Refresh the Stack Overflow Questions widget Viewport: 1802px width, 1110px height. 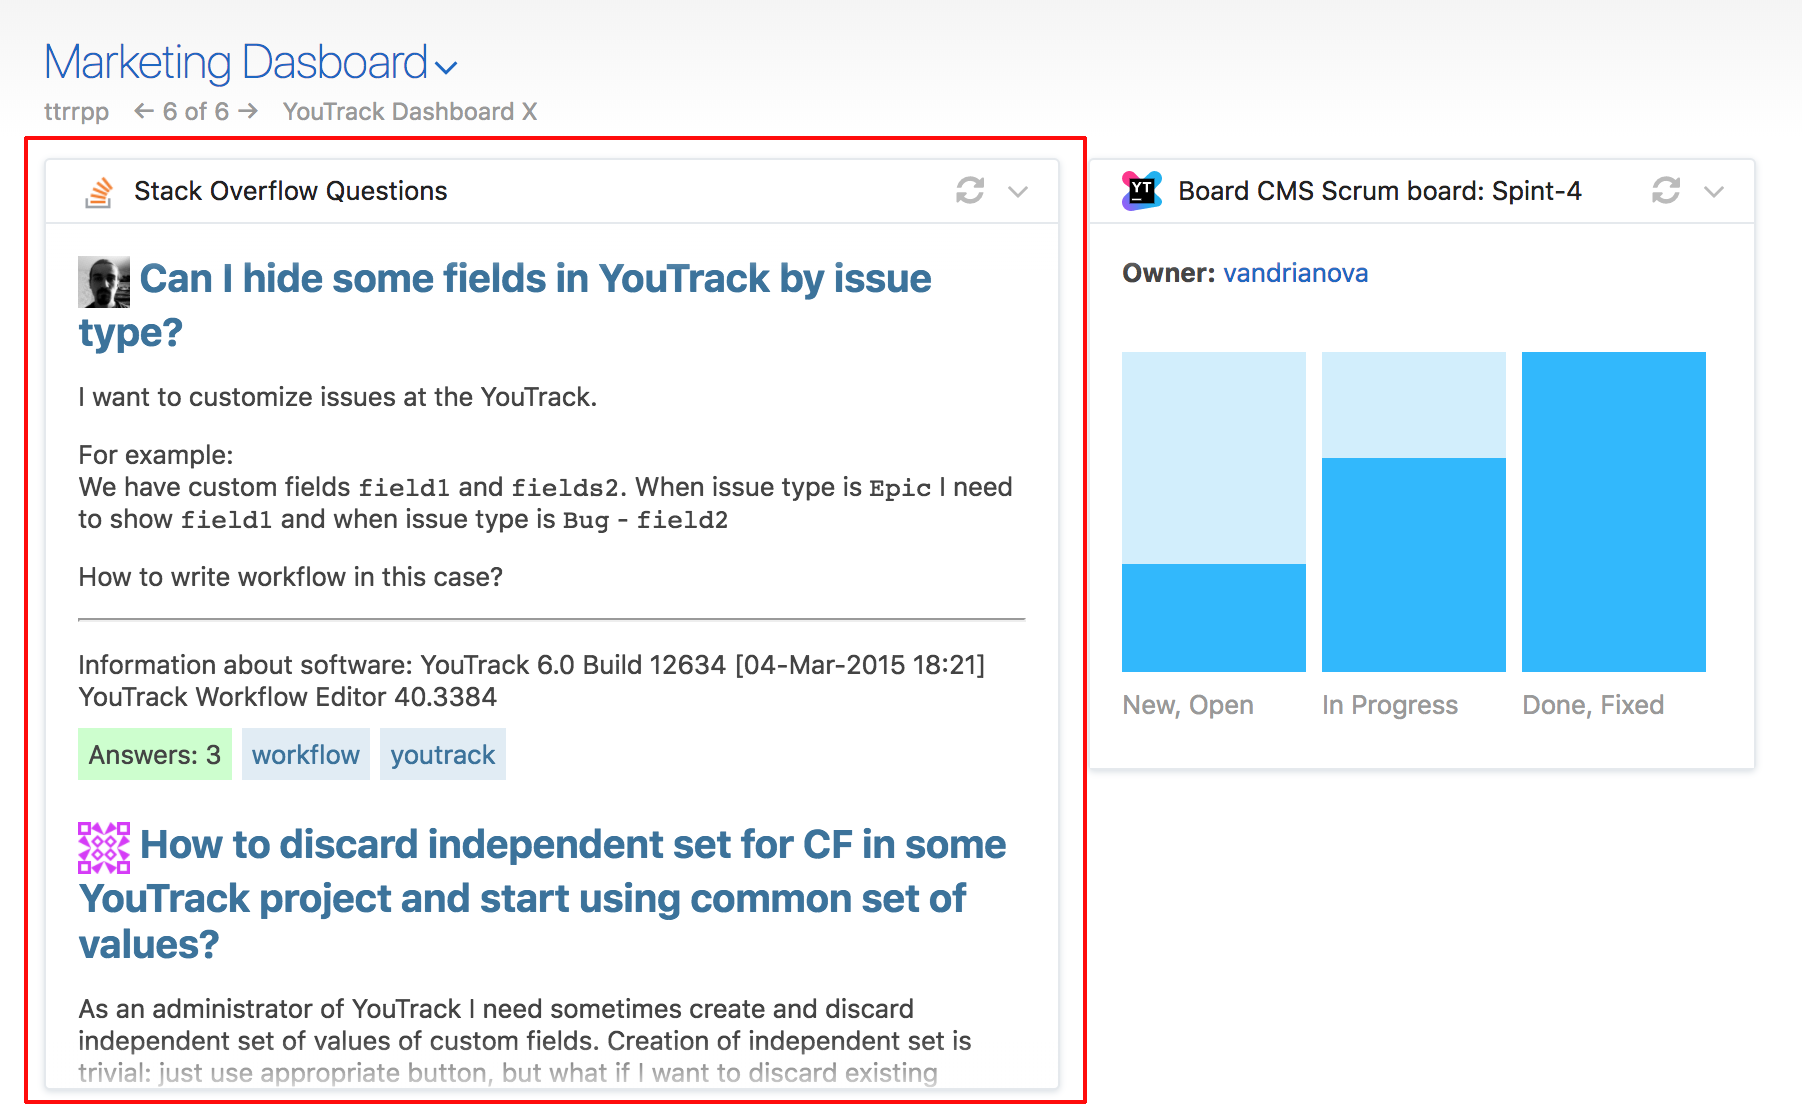[970, 190]
